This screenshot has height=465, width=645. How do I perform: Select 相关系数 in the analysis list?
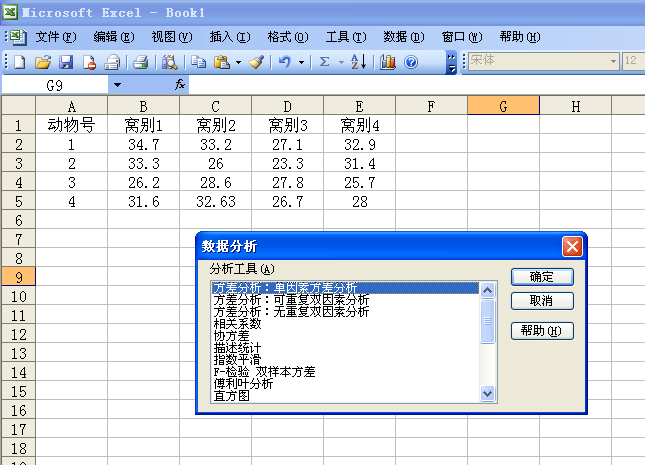[x=345, y=324]
